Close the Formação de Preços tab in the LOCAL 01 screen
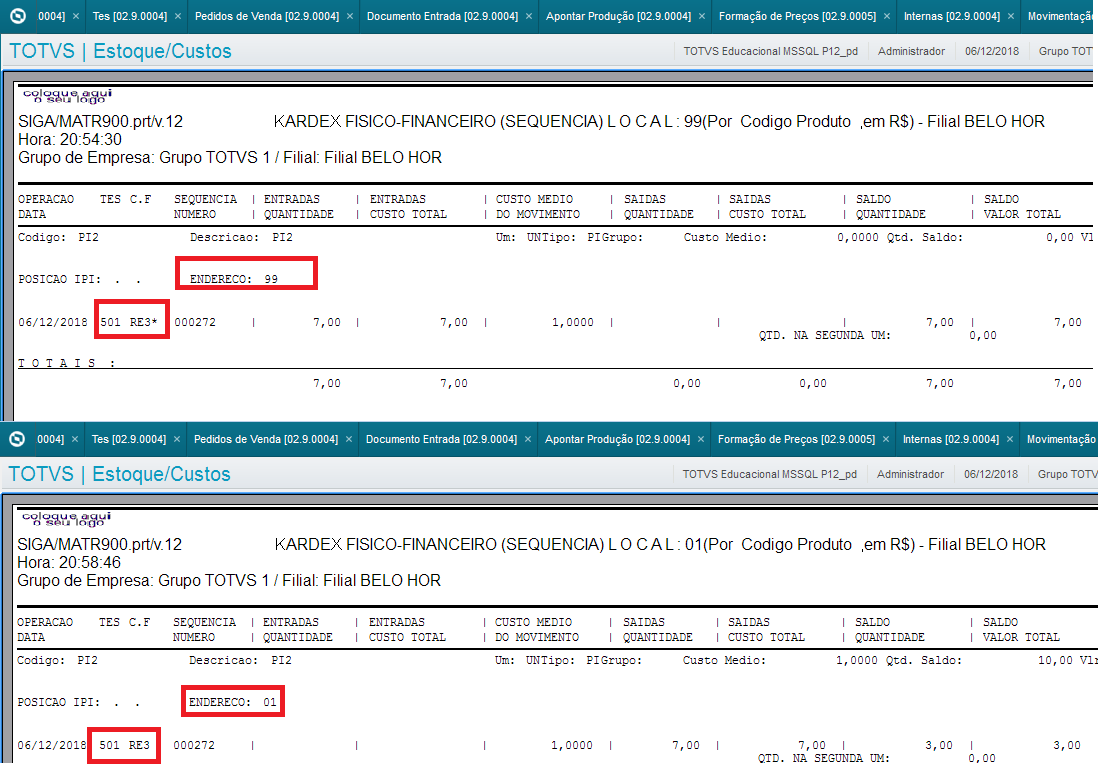 [x=886, y=439]
